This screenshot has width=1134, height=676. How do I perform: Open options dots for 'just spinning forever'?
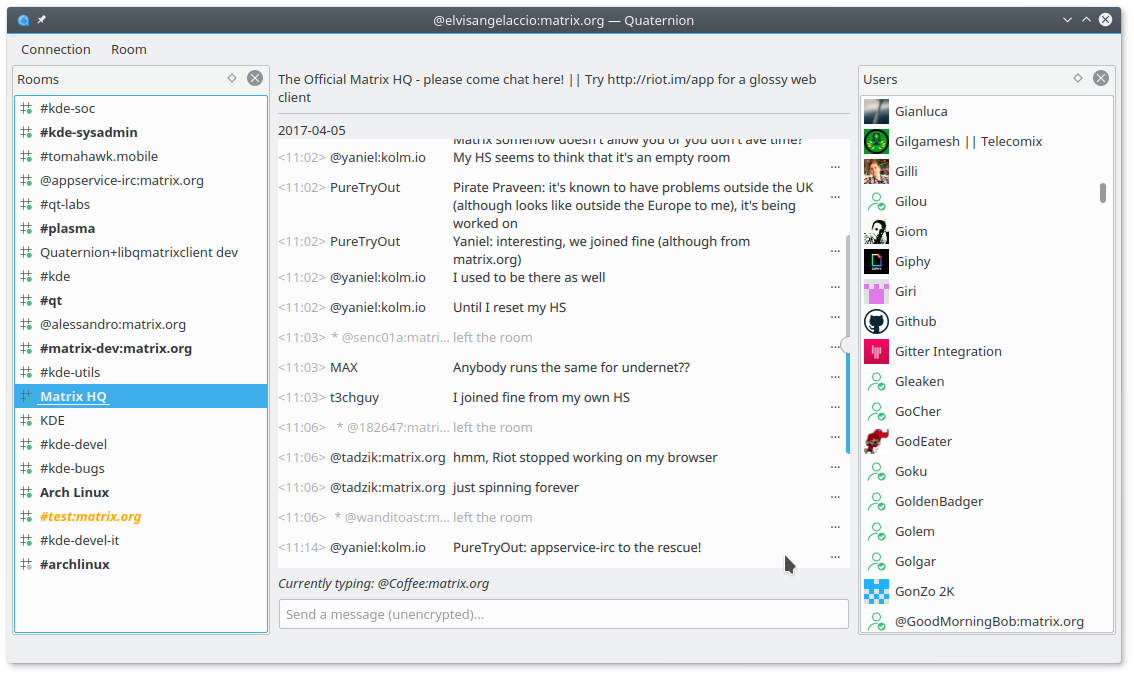(835, 497)
